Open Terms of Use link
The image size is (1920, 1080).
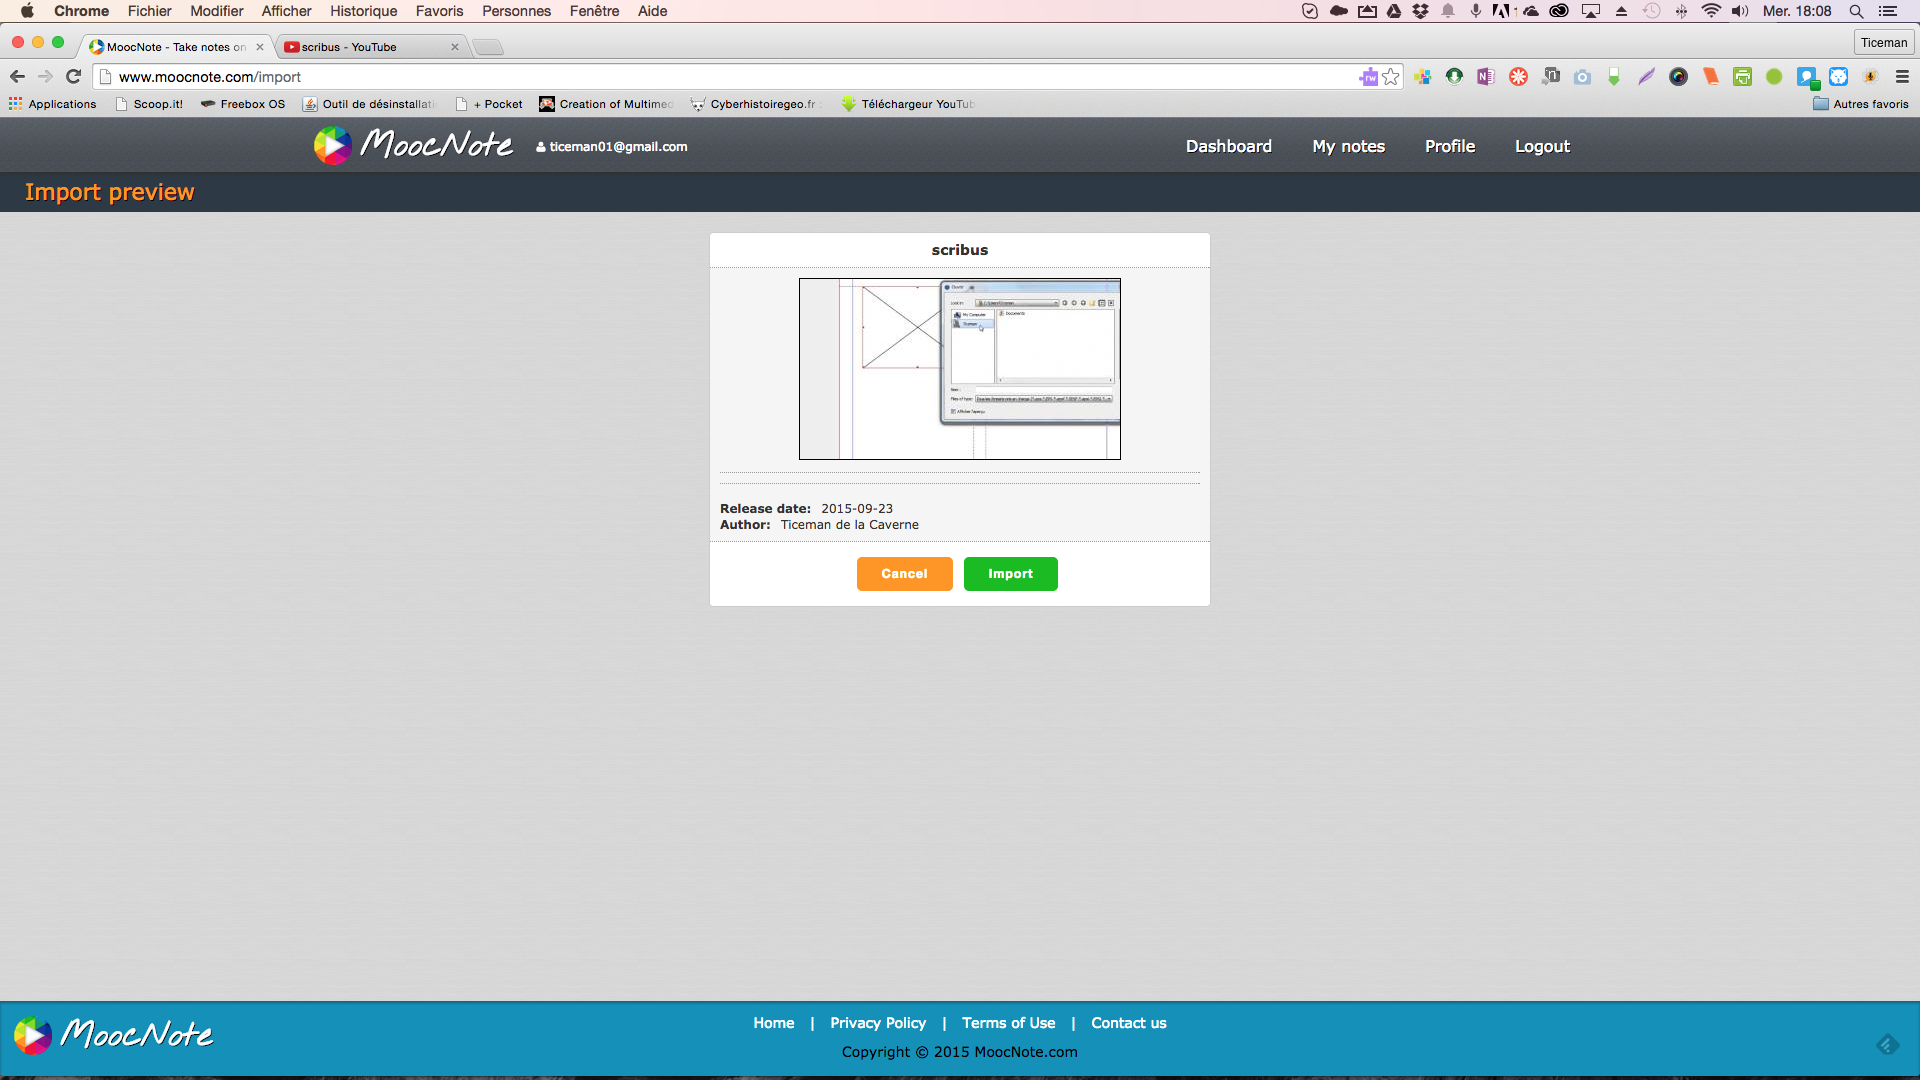(1008, 1023)
